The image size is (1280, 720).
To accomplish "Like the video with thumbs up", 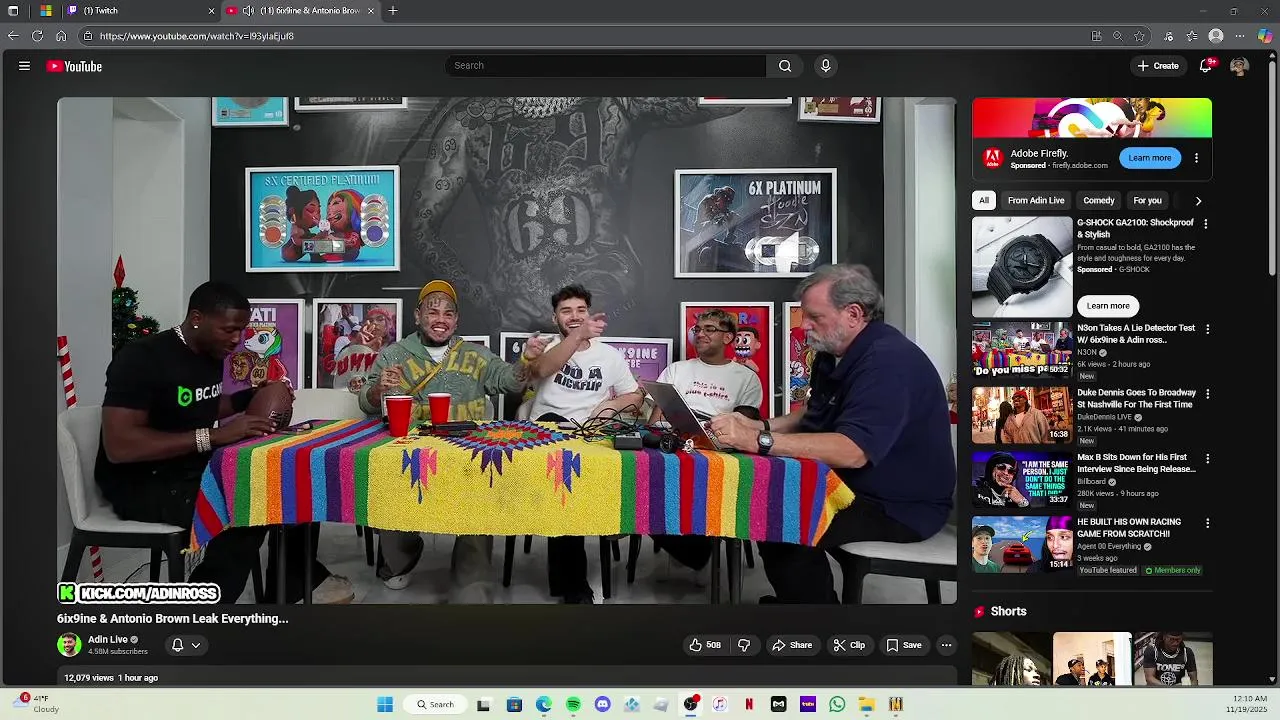I will 704,645.
